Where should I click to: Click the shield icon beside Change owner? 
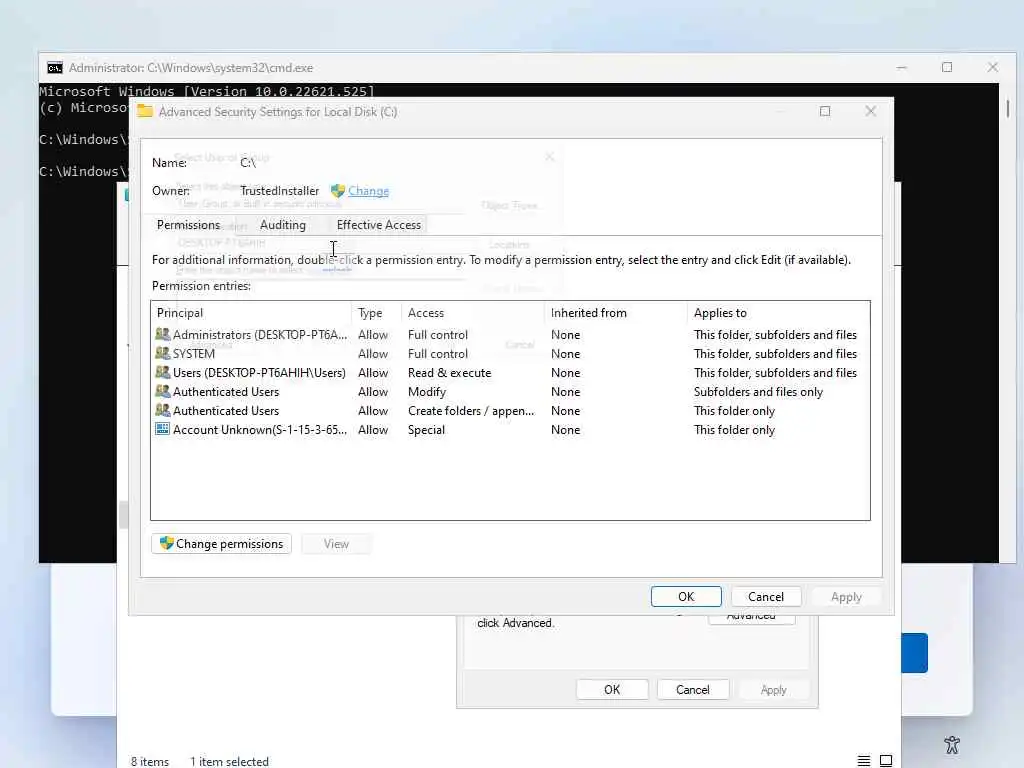[x=338, y=191]
